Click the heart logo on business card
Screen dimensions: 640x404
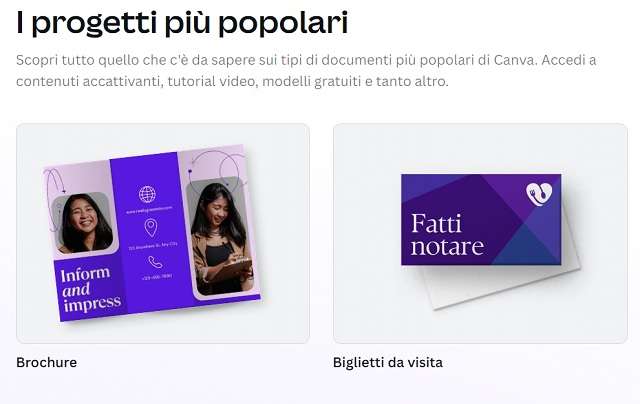(x=539, y=194)
